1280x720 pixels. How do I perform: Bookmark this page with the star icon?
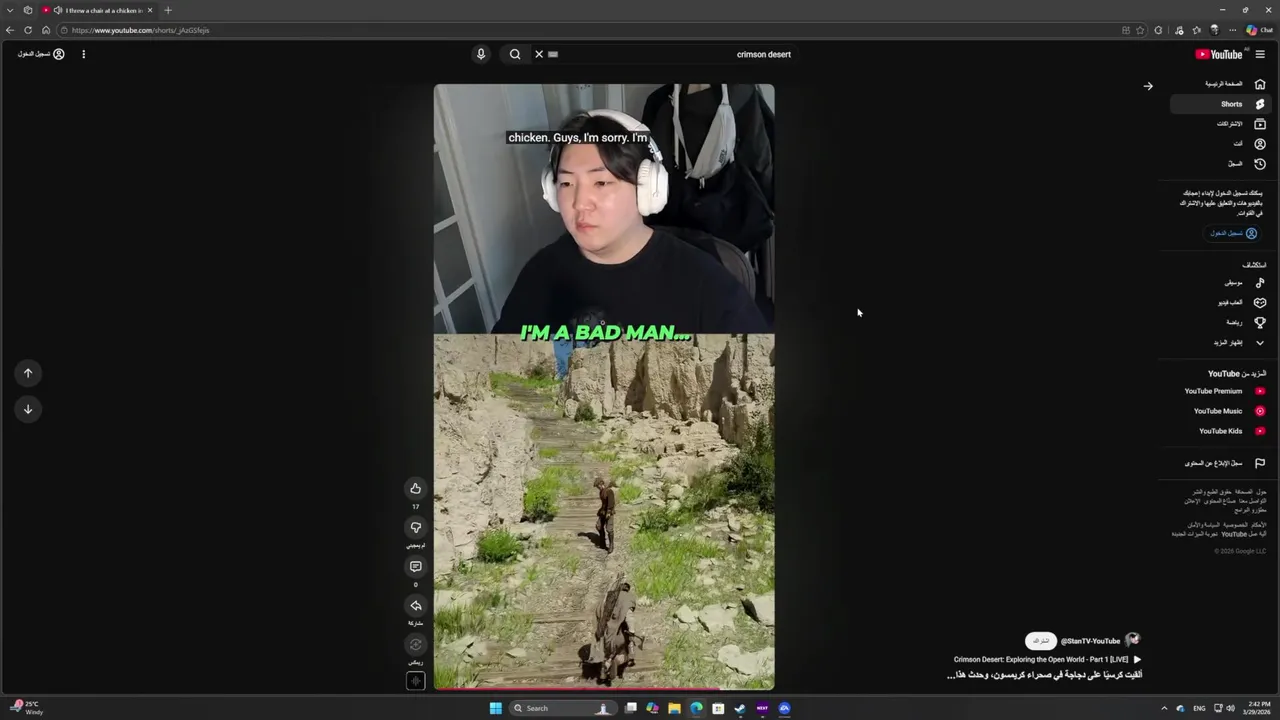(x=1140, y=30)
